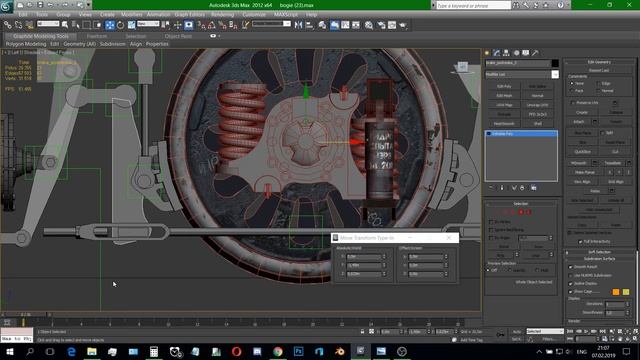Open the Key Filters Selected dropdown

(545, 331)
